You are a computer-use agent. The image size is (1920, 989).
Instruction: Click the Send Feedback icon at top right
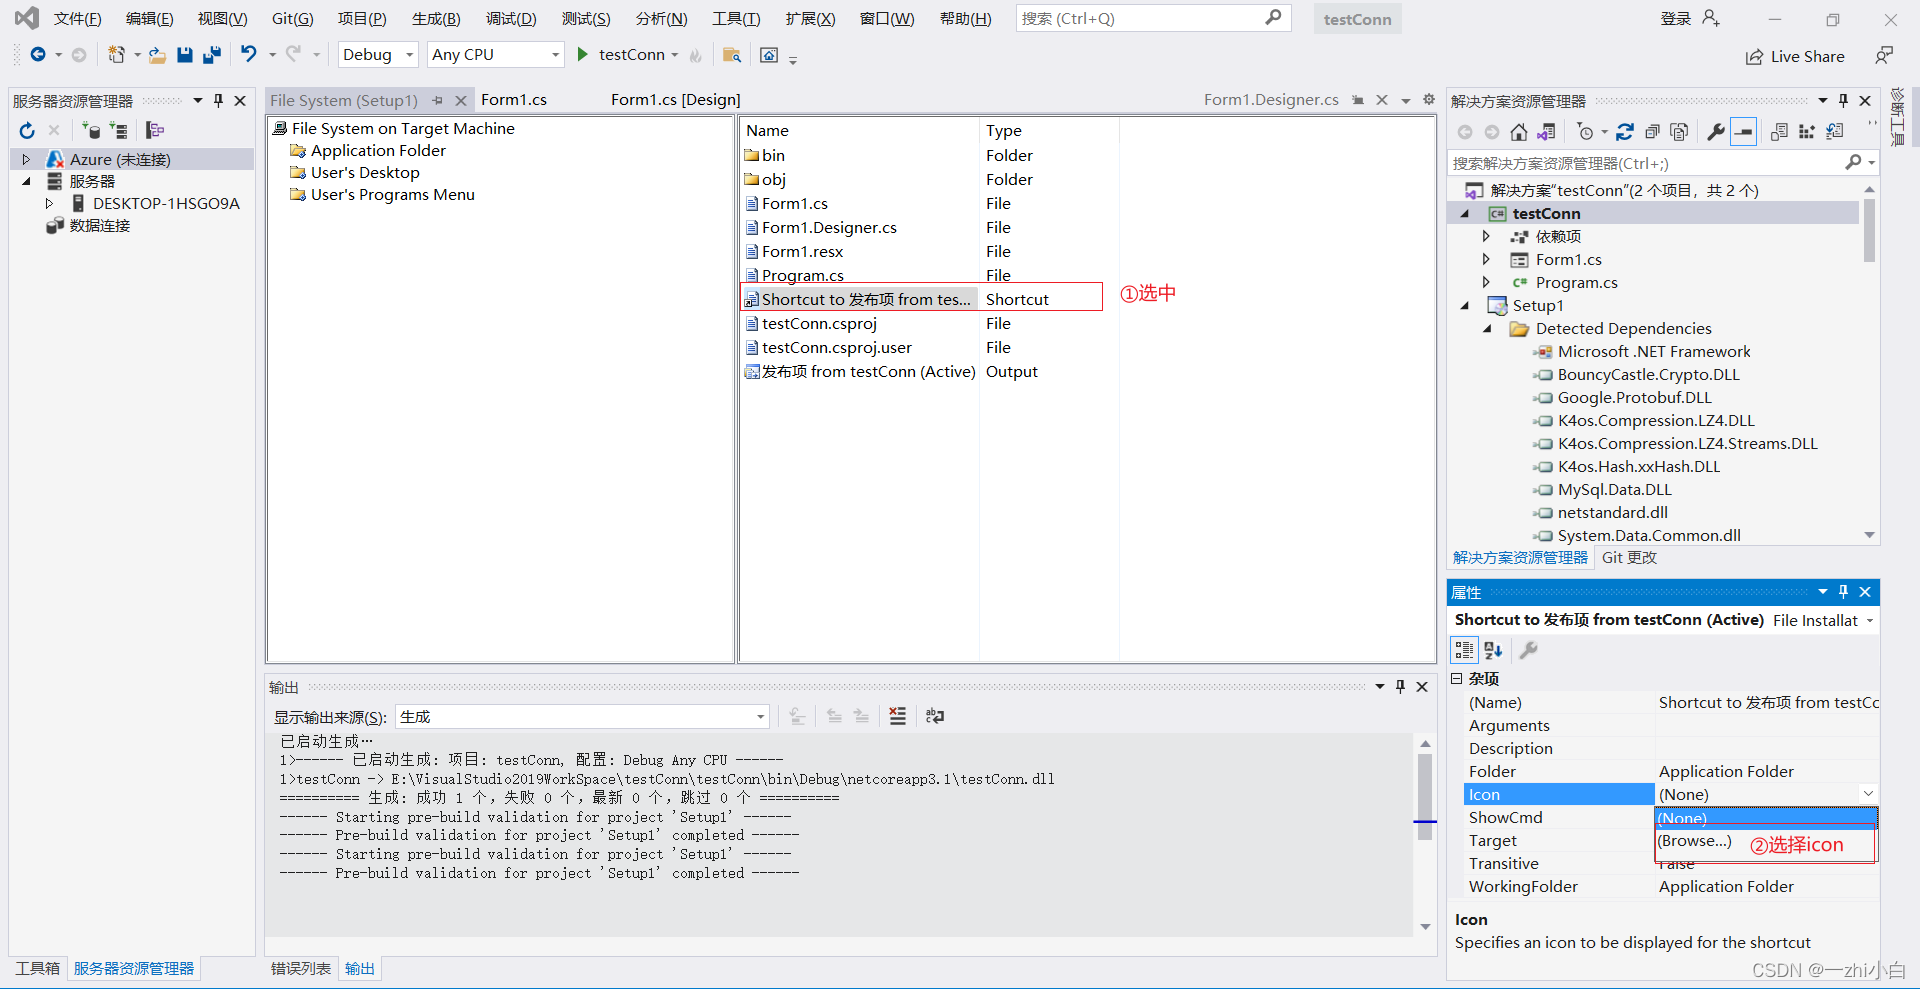pos(1884,56)
